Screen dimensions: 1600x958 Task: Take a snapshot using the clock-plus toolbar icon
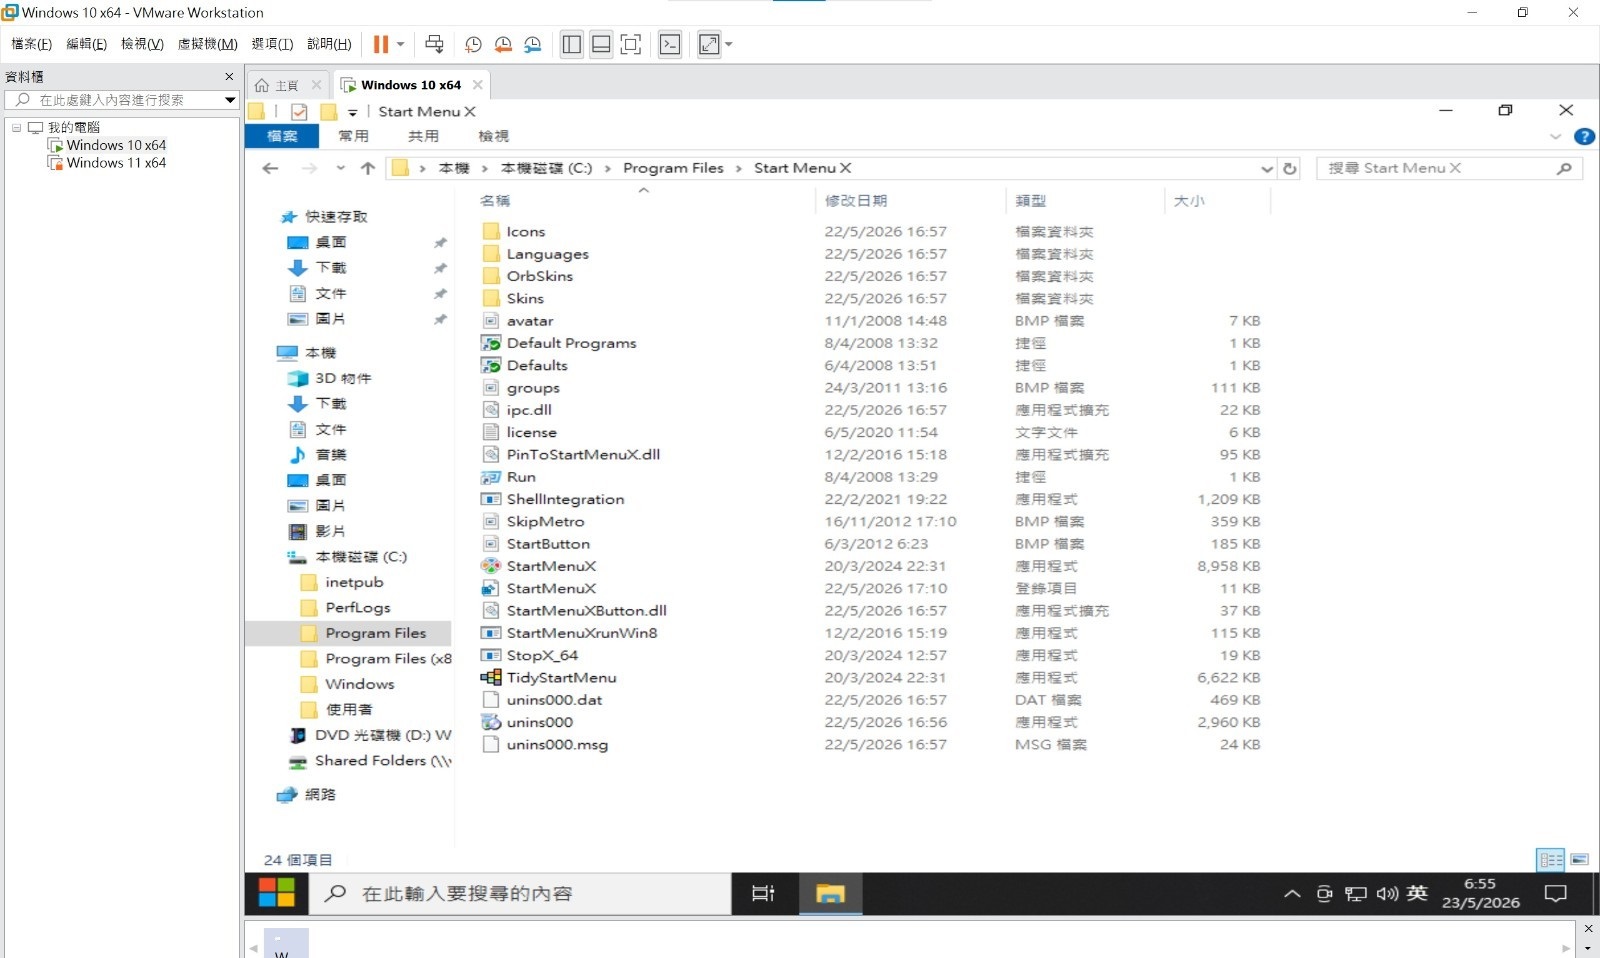point(473,44)
